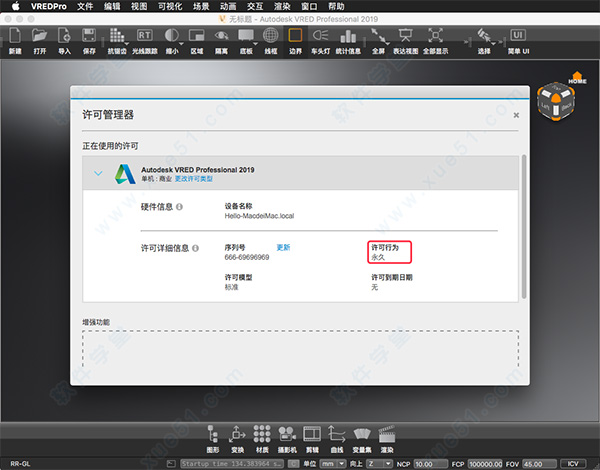Viewport: 600px width, 470px height.
Task: Click the 打开 (Open) folder icon
Action: tap(39, 36)
